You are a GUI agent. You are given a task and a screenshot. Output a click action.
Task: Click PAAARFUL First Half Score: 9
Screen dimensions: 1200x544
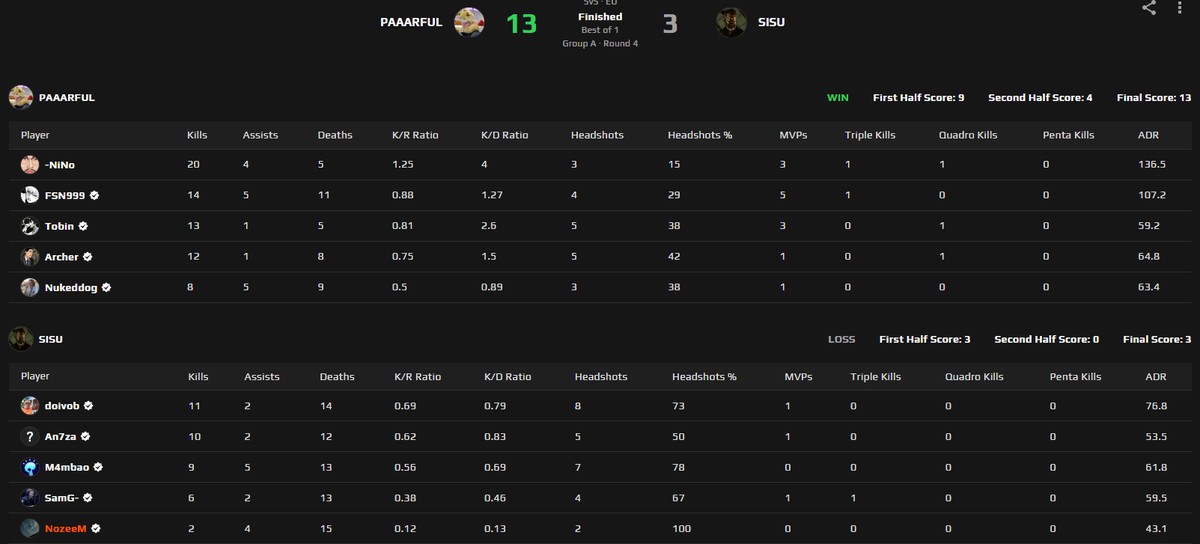point(918,98)
